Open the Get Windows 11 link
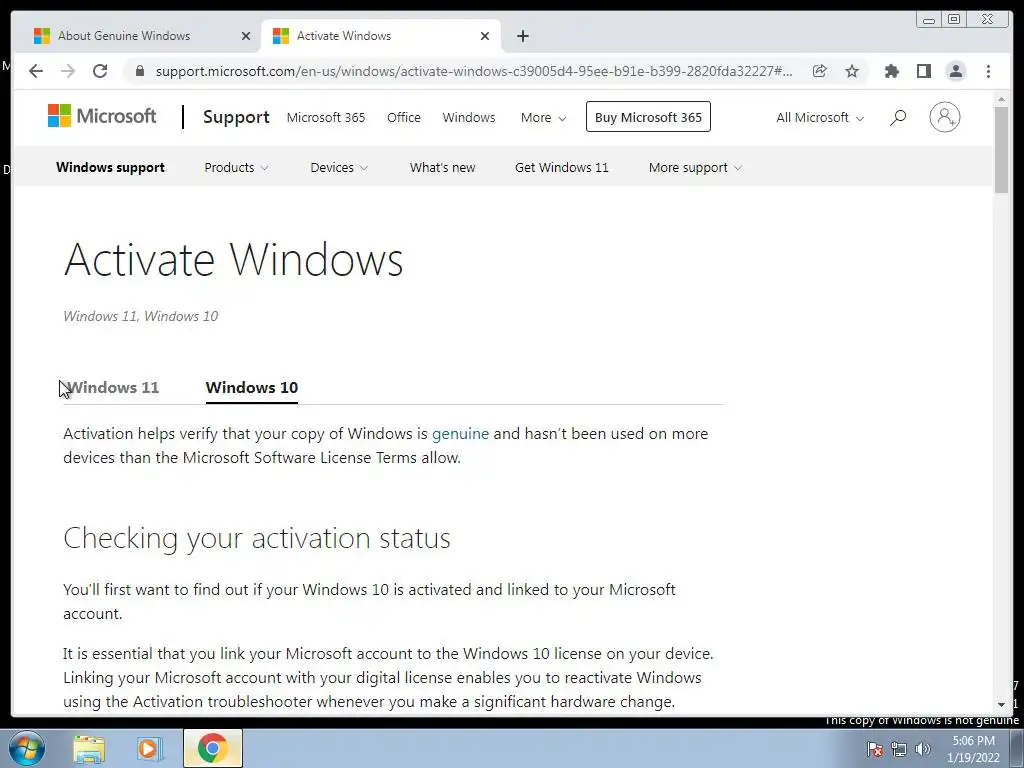The height and width of the screenshot is (768, 1024). 562,167
